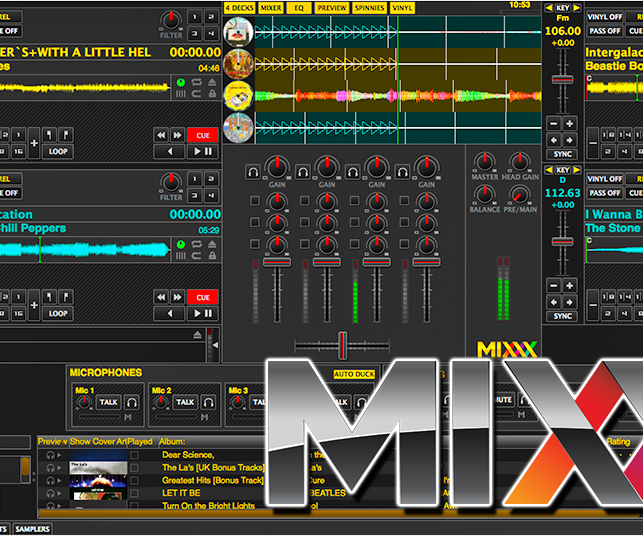The height and width of the screenshot is (536, 643).
Task: Tick top EQ kill box on fourth mixer channel
Action: 404,201
